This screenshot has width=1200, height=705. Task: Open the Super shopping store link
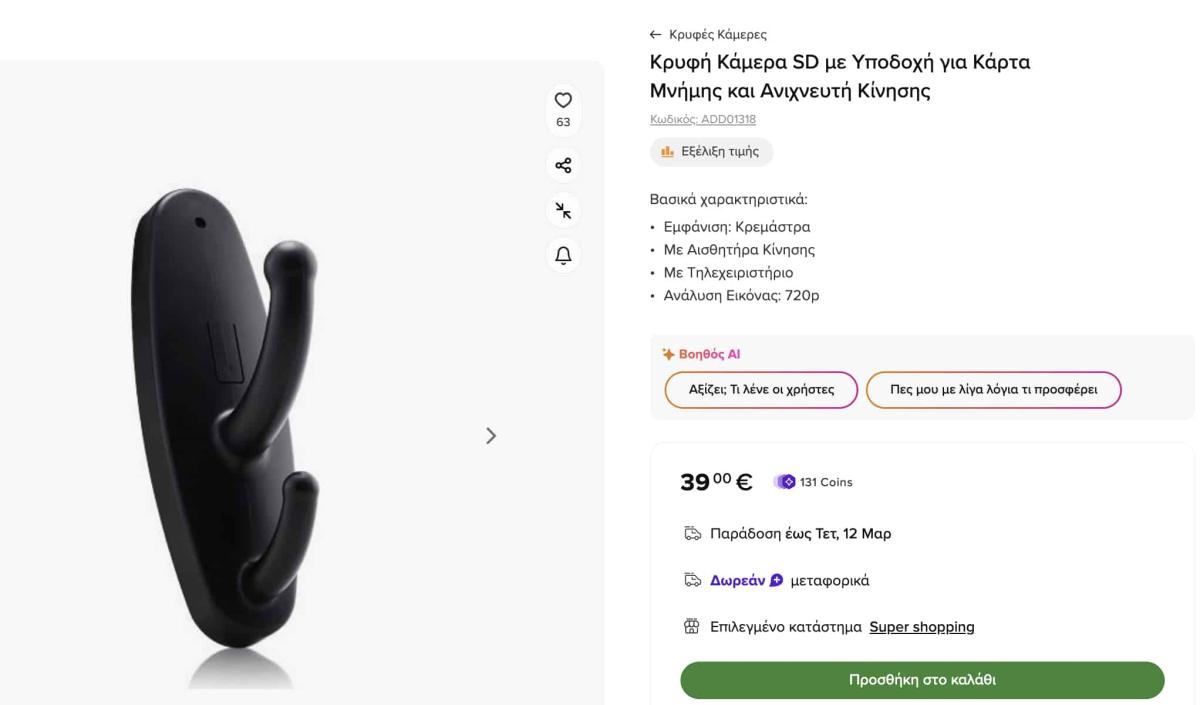pyautogui.click(x=921, y=627)
